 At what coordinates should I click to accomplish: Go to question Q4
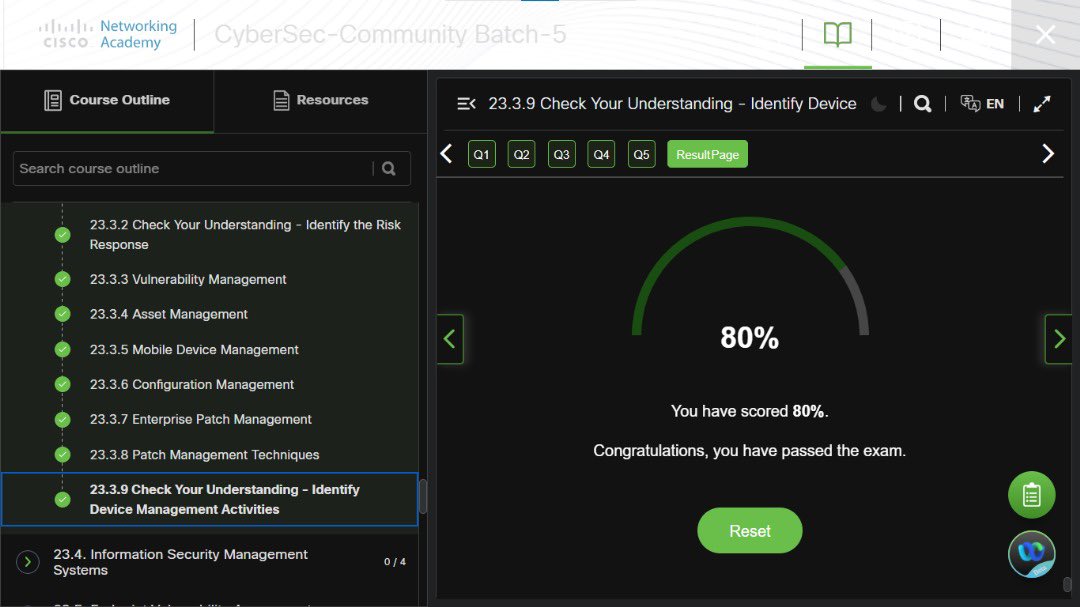pyautogui.click(x=601, y=154)
